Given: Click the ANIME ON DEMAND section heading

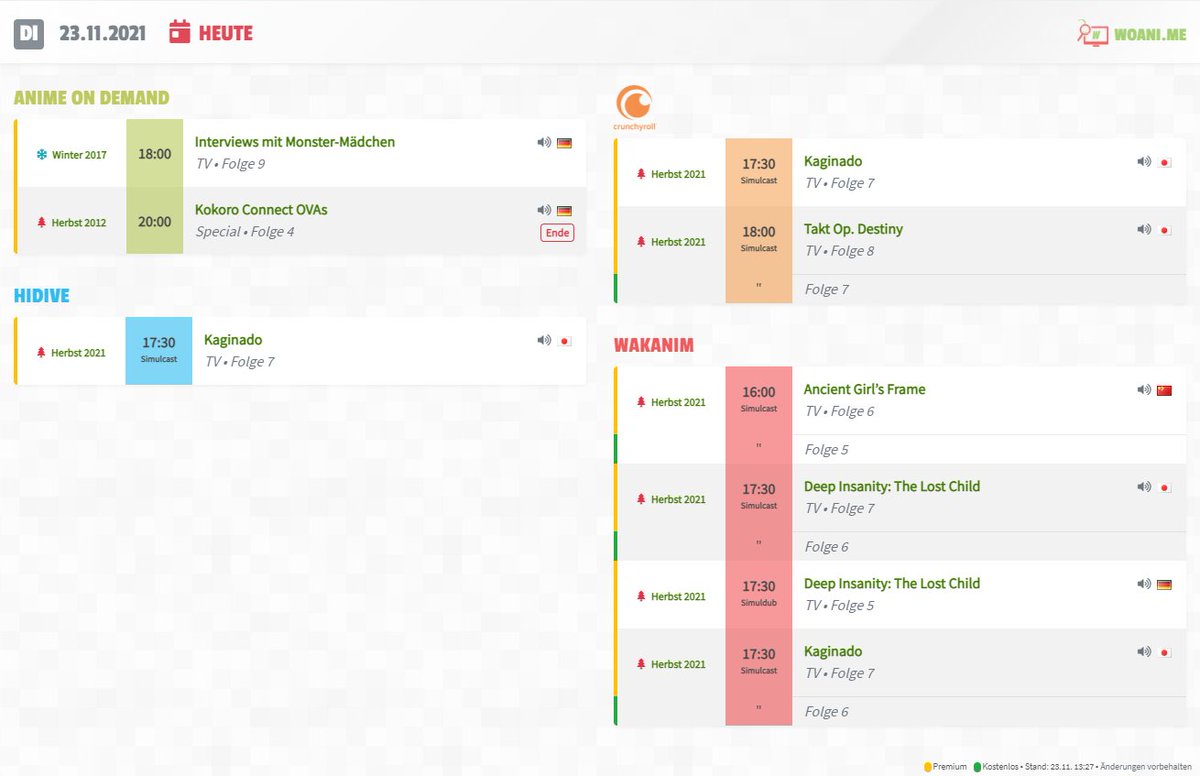Looking at the screenshot, I should point(91,97).
